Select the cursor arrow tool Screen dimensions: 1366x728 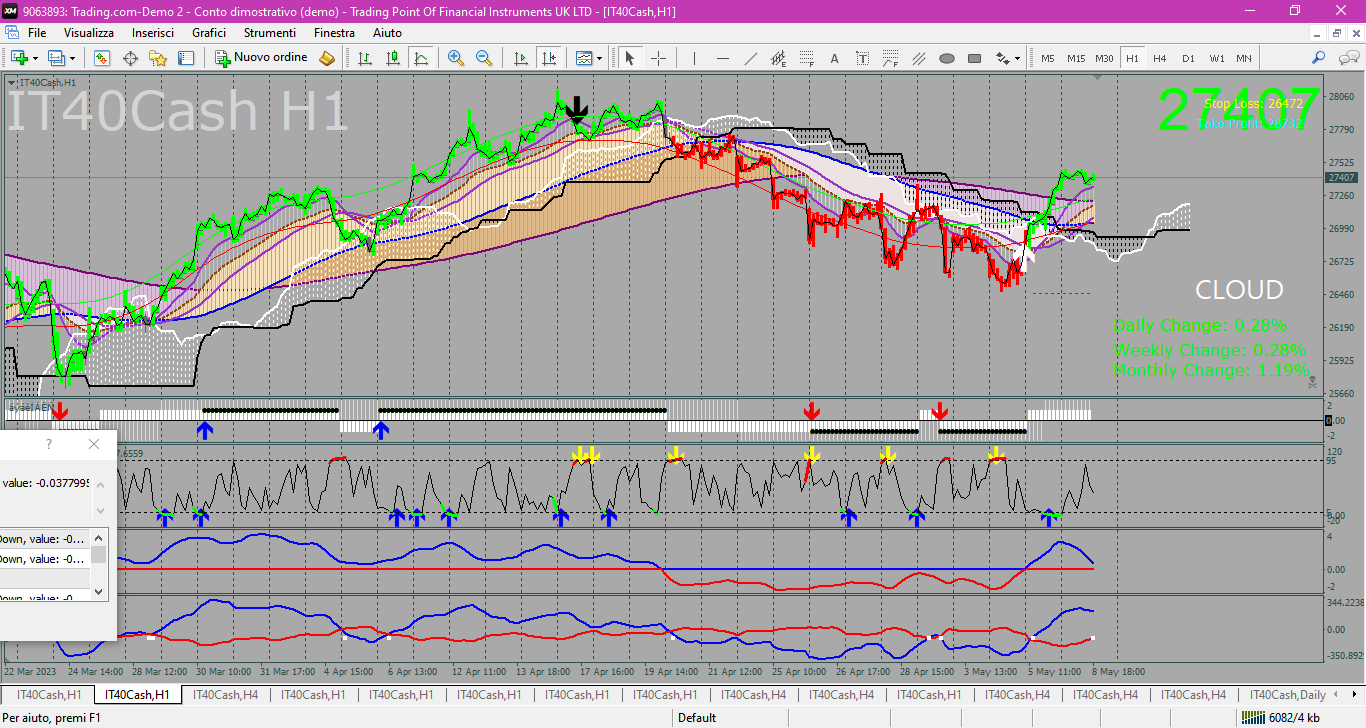pos(630,58)
